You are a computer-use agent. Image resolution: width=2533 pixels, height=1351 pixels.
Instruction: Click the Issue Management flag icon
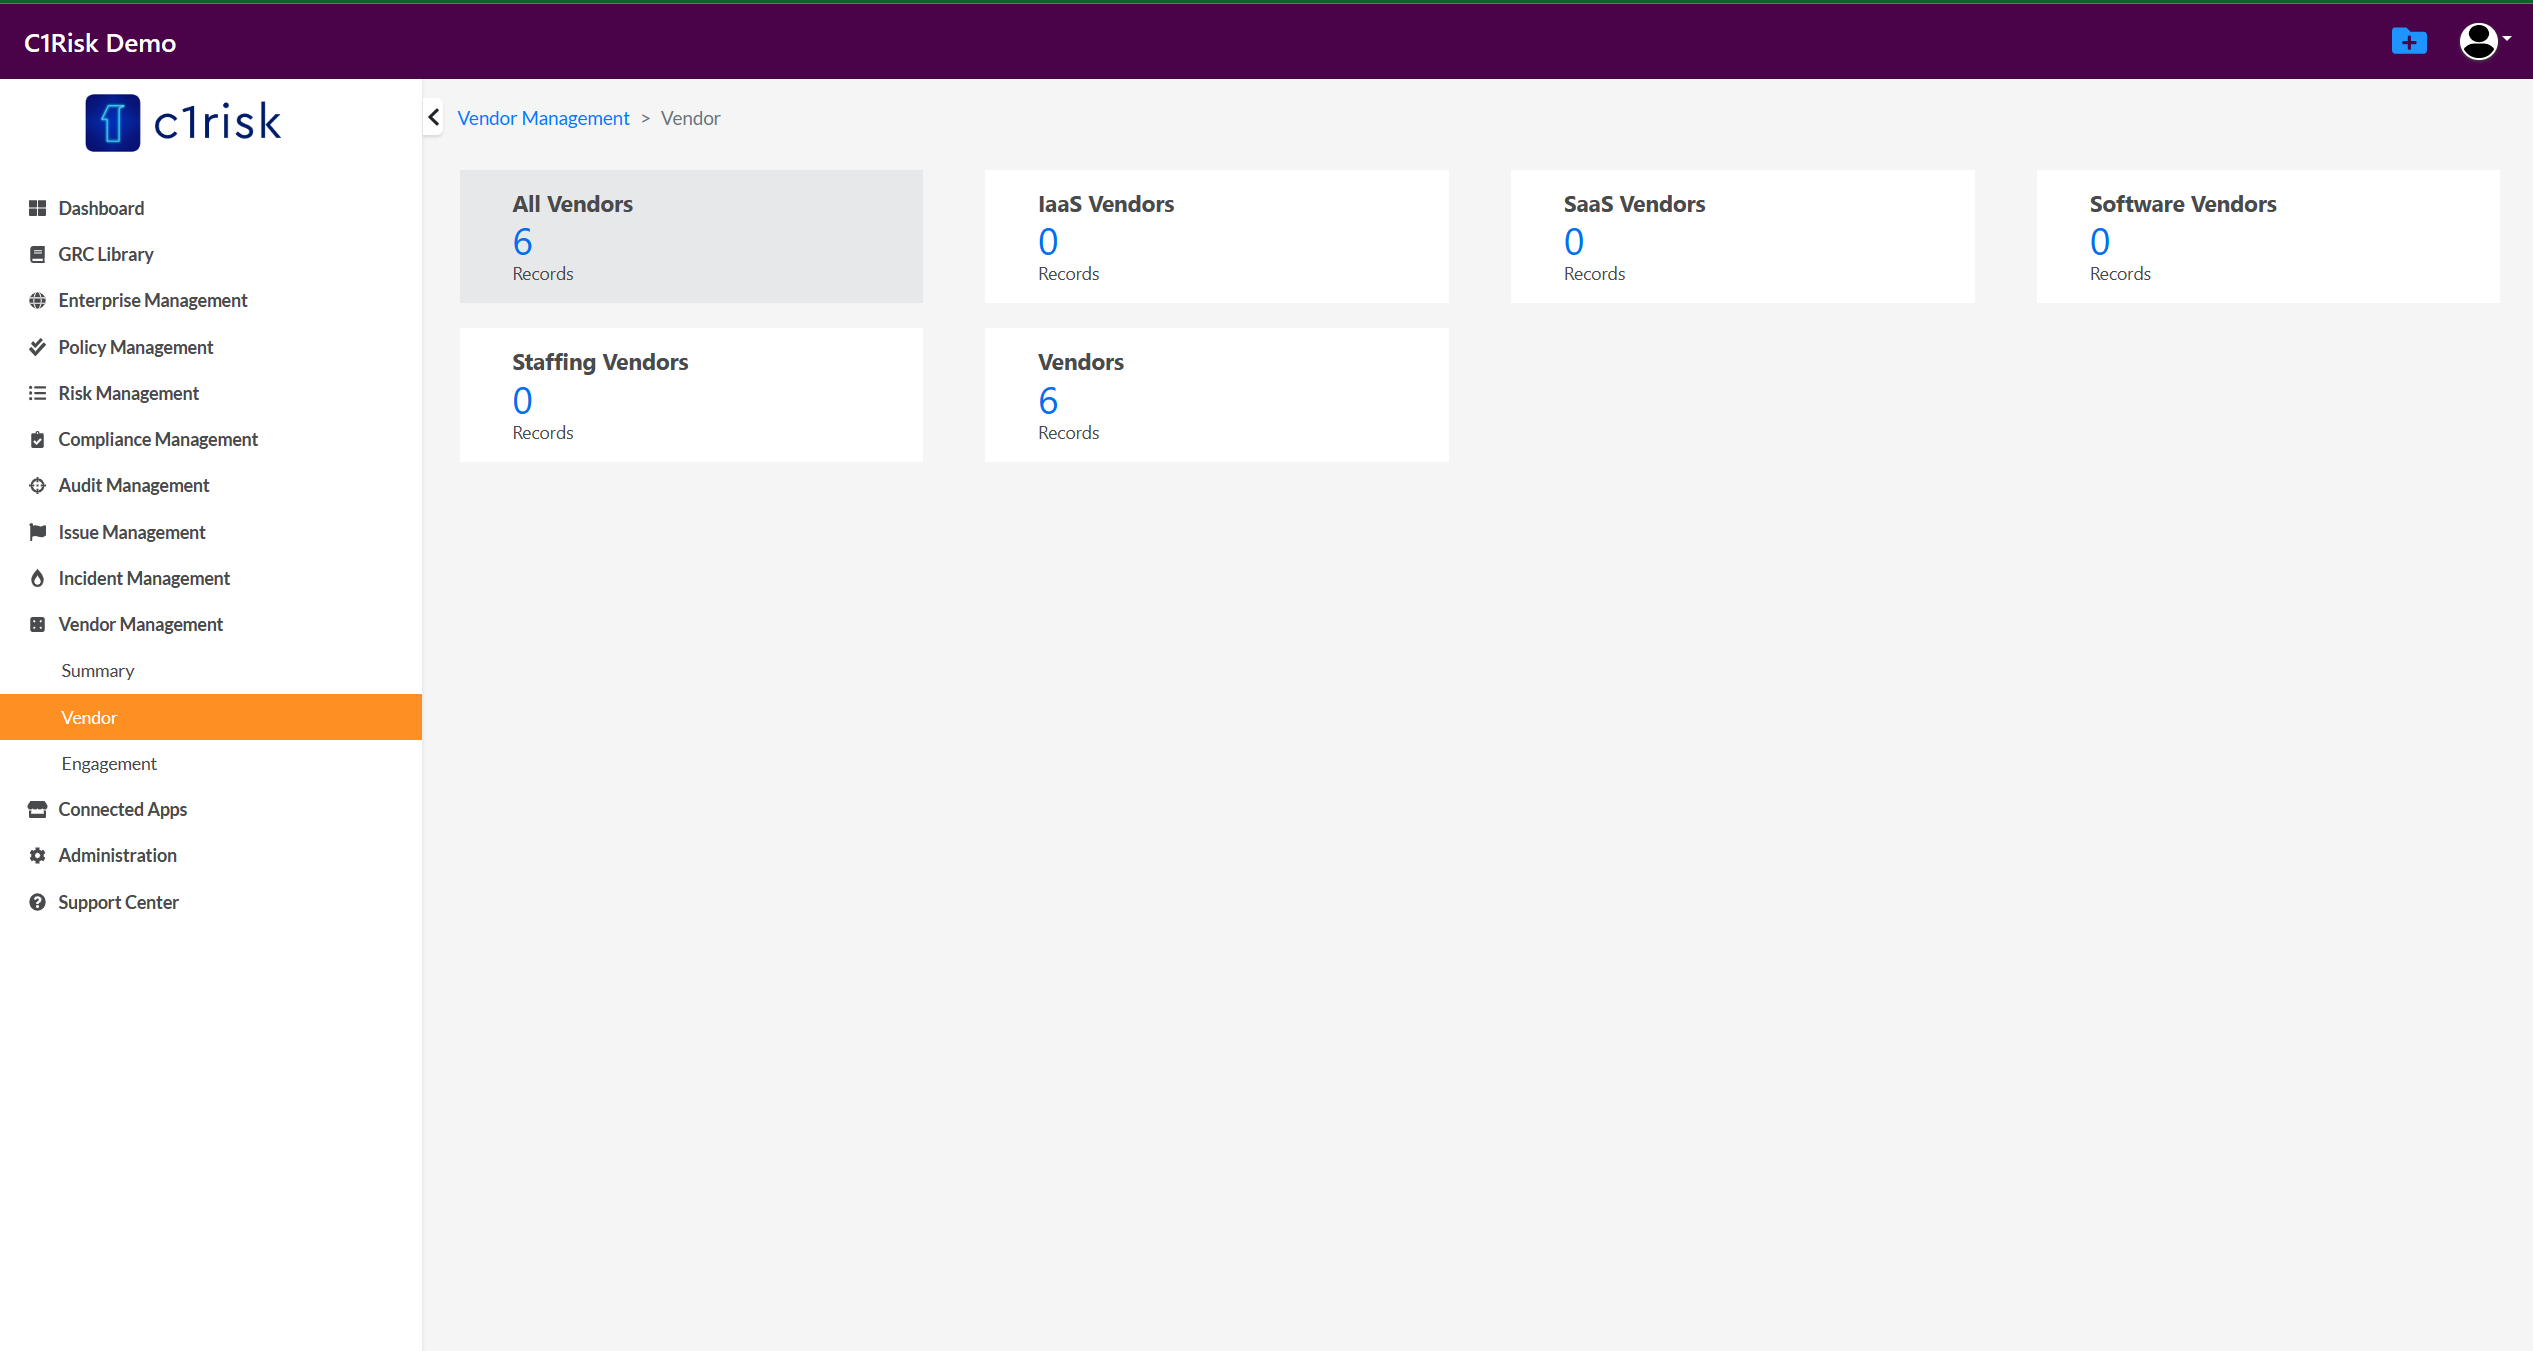tap(37, 532)
